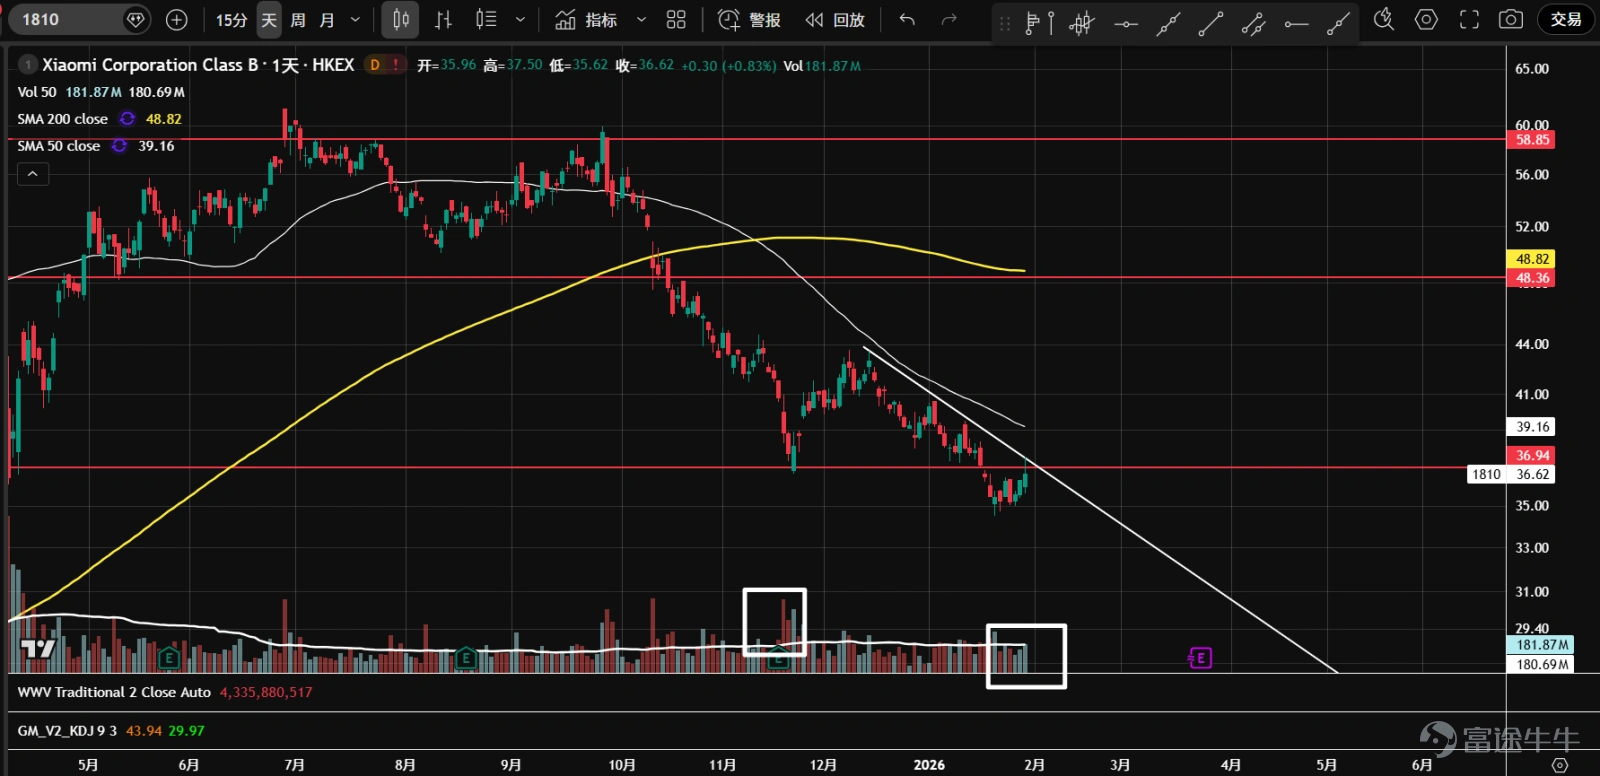Switch to the 天 daily interval

(269, 20)
